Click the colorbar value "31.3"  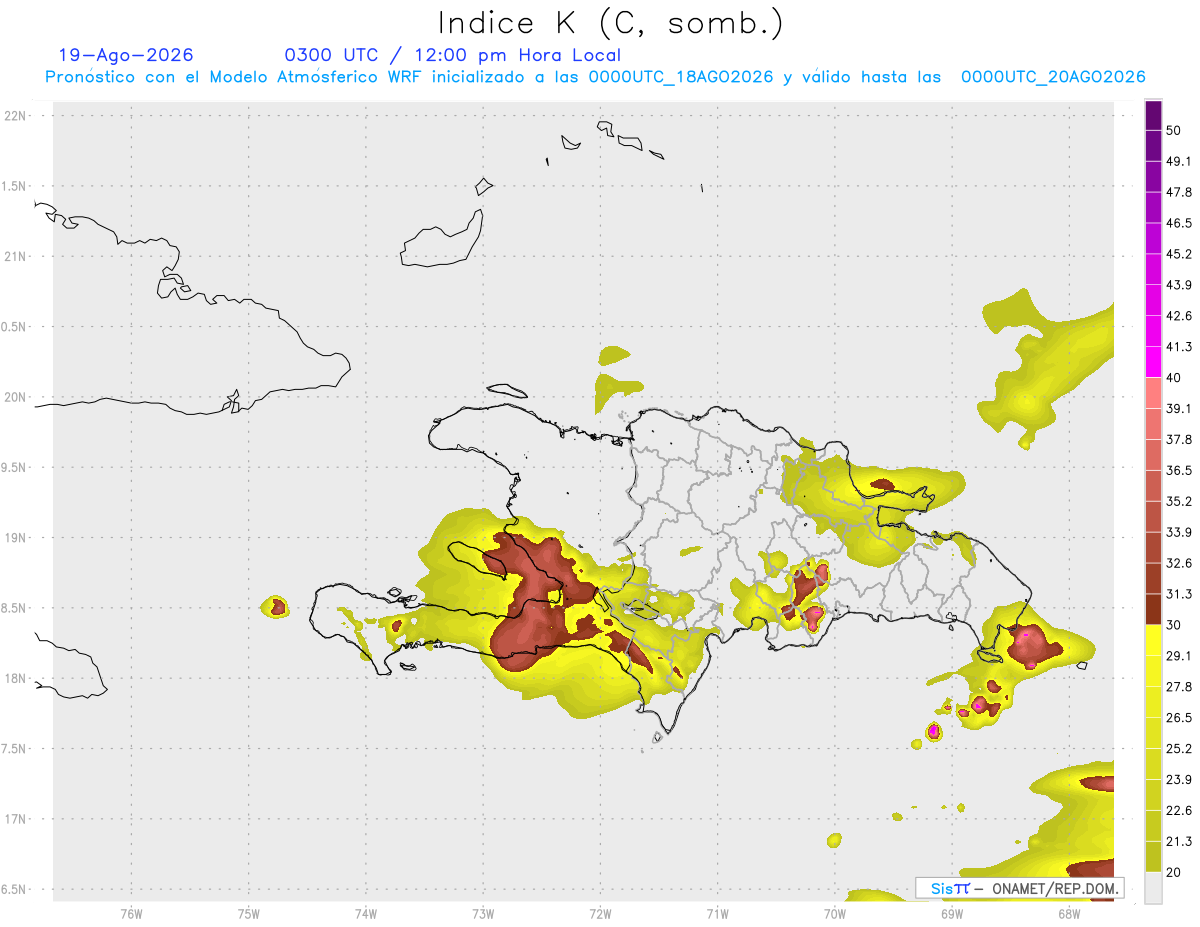(x=1179, y=594)
